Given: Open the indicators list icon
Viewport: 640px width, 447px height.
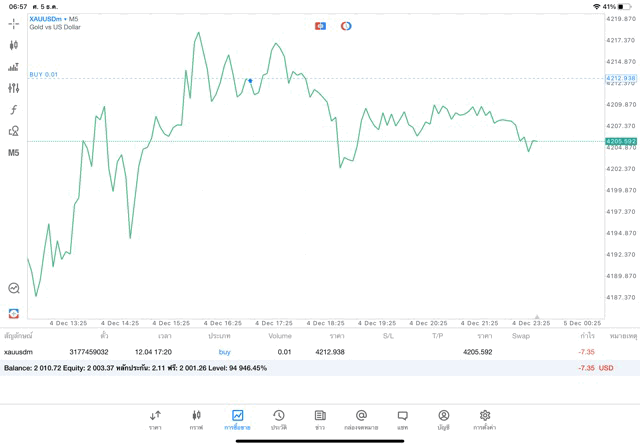Looking at the screenshot, I should tap(14, 67).
